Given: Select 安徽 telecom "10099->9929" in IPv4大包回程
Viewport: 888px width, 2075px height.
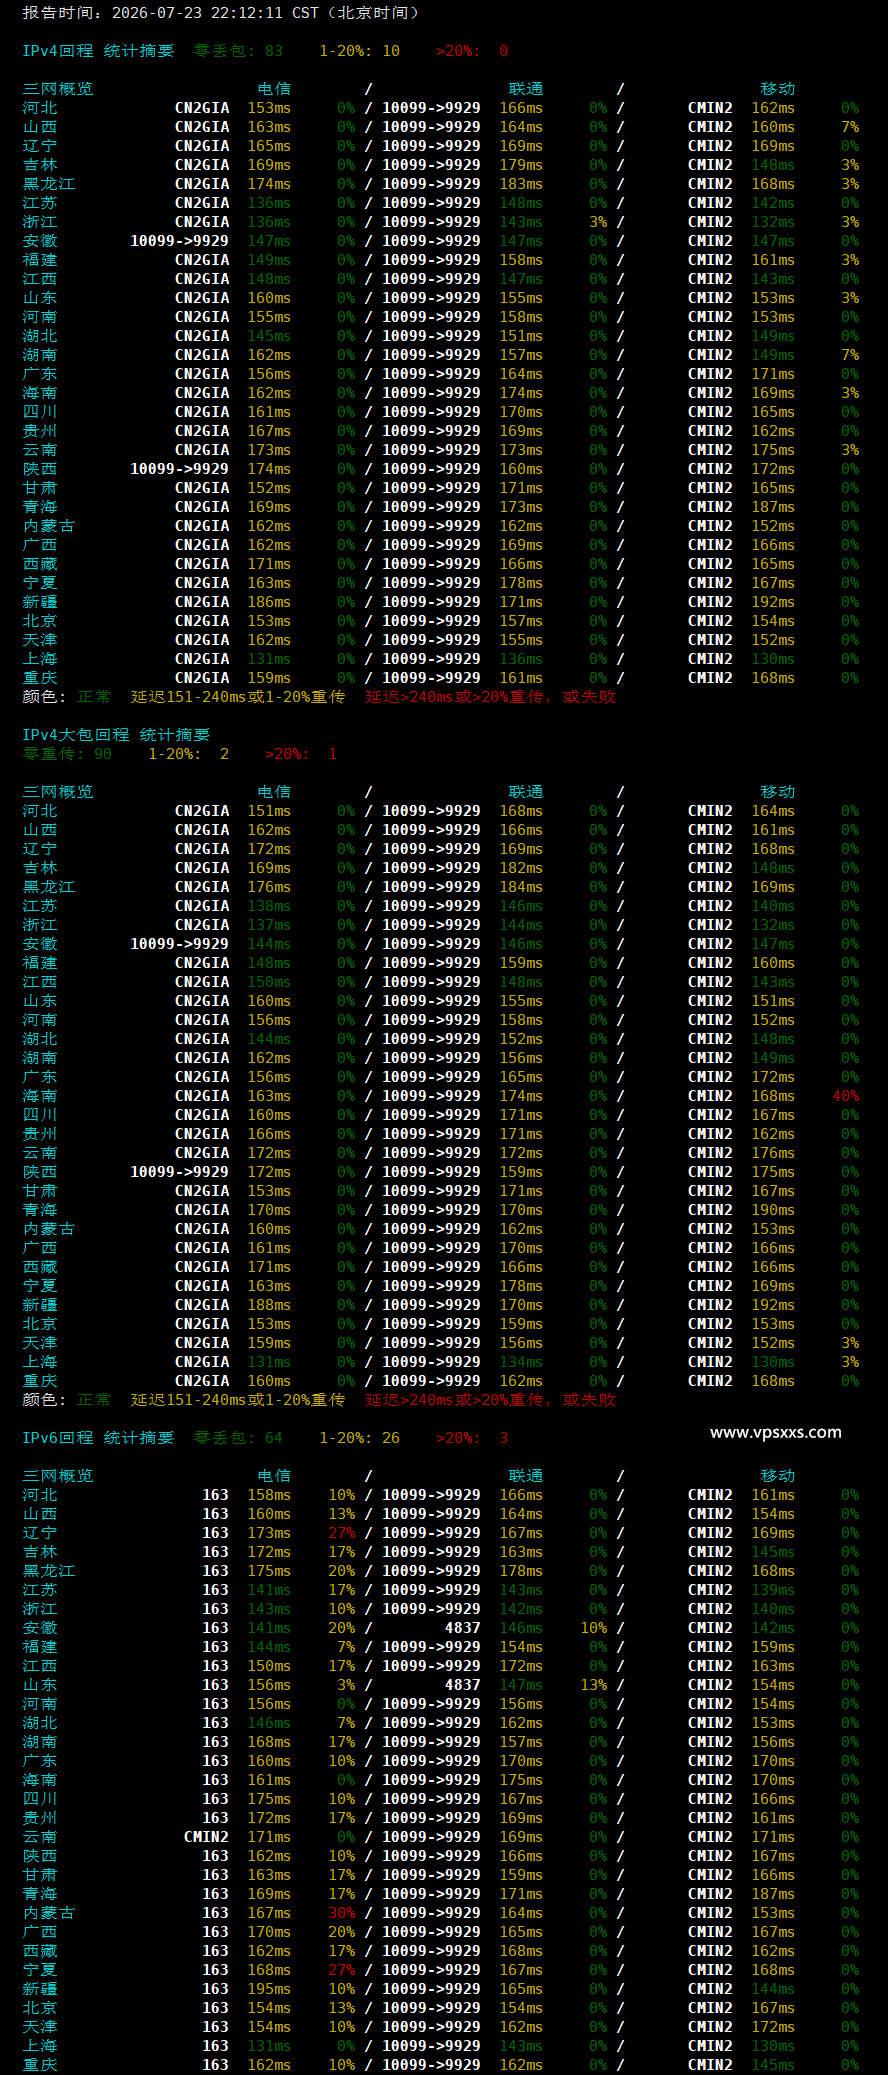Looking at the screenshot, I should [179, 944].
